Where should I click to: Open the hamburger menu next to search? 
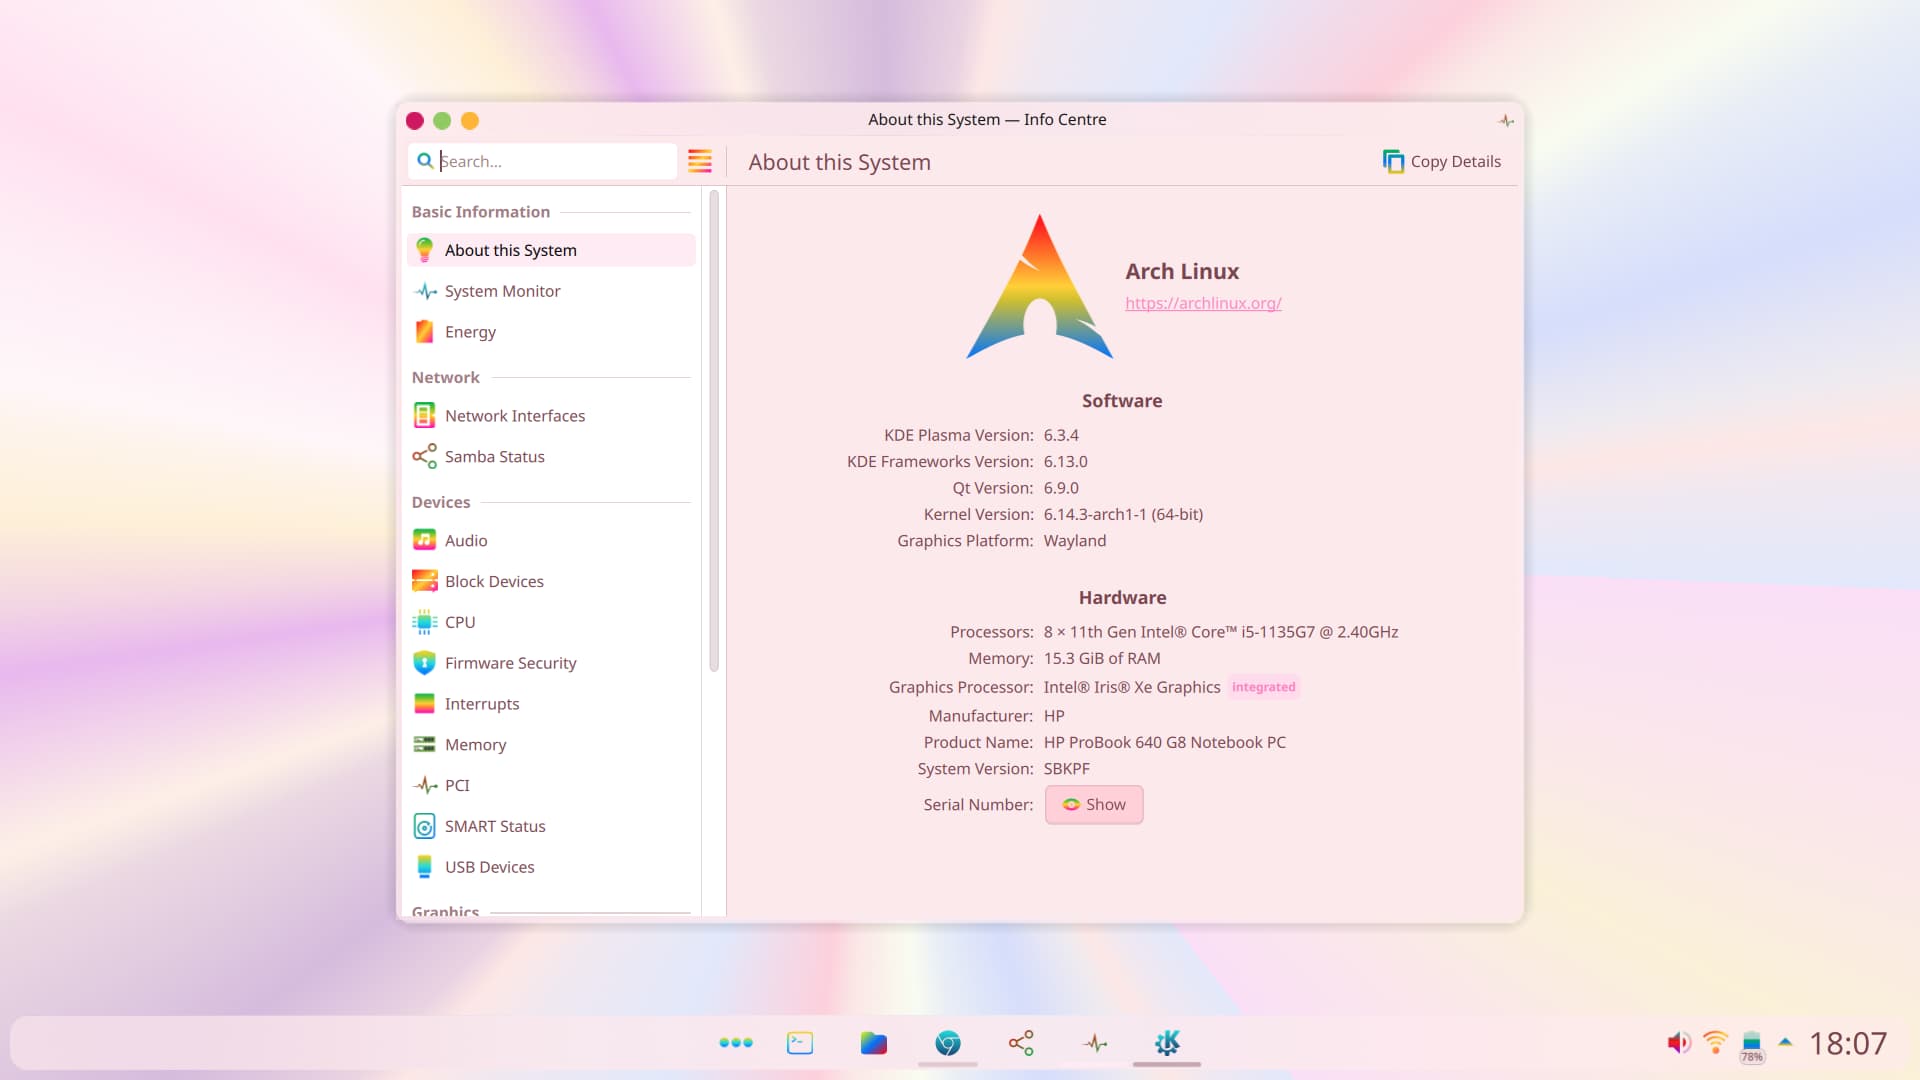click(700, 161)
